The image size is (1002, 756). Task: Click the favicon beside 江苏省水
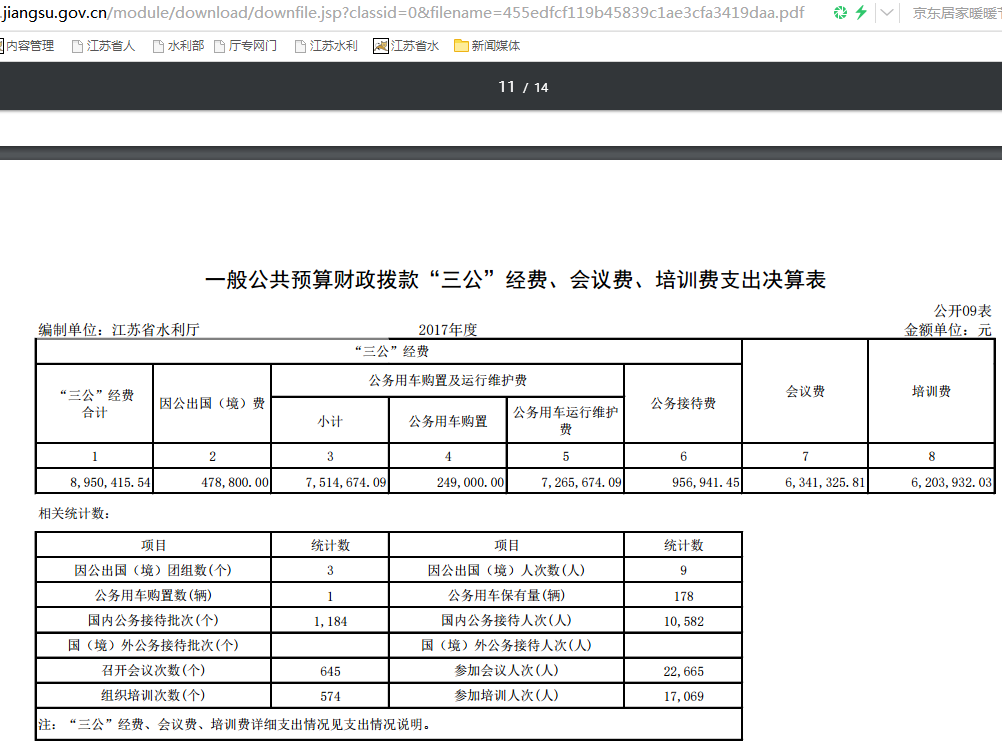click(x=381, y=46)
